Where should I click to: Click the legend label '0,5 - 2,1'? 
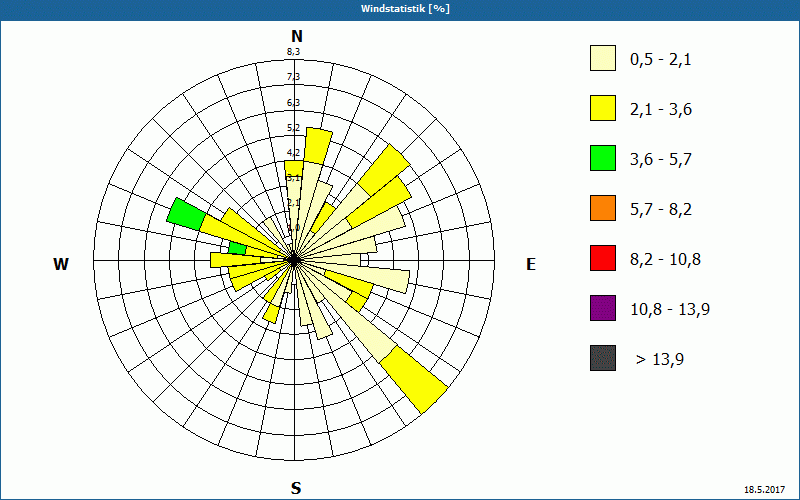click(x=660, y=60)
